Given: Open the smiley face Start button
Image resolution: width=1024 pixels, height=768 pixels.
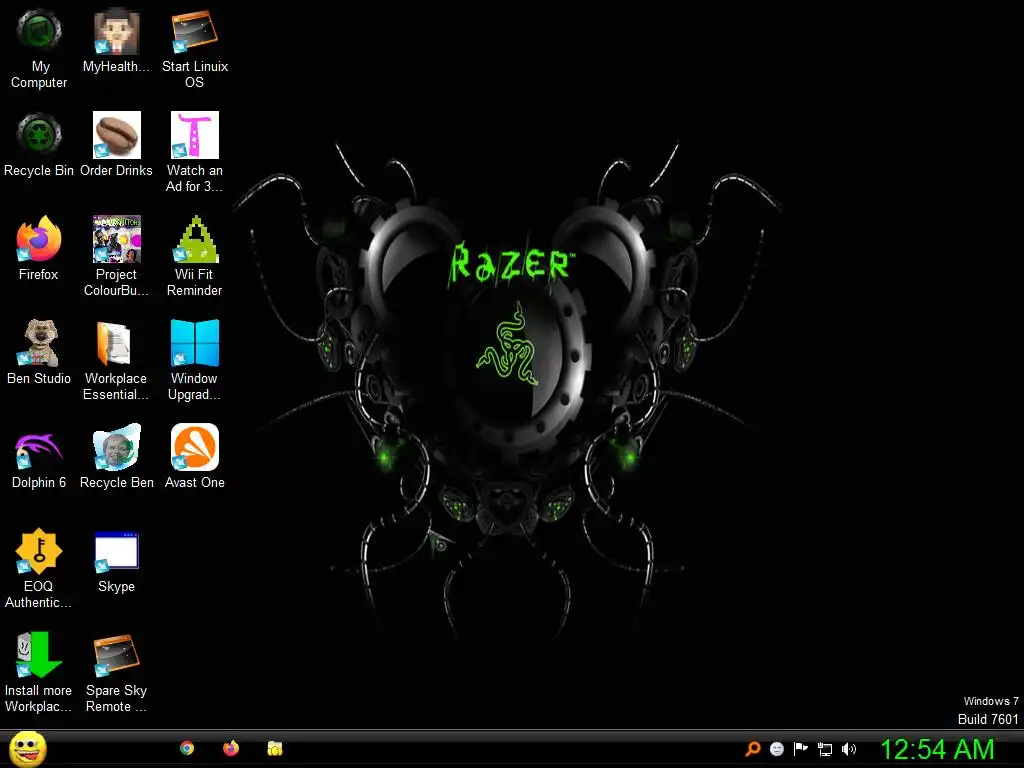Looking at the screenshot, I should tap(27, 748).
